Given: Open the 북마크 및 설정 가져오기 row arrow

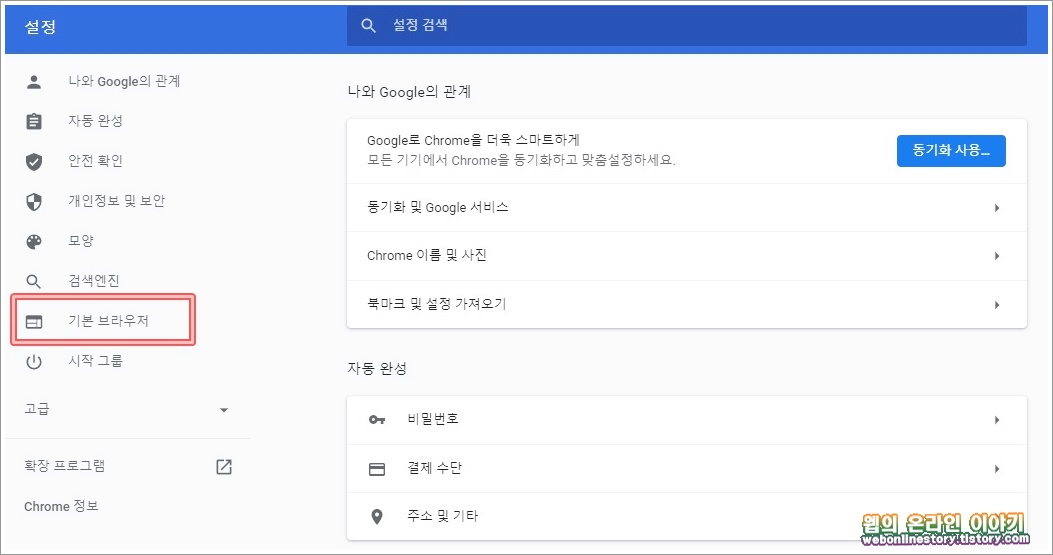Looking at the screenshot, I should [x=997, y=305].
